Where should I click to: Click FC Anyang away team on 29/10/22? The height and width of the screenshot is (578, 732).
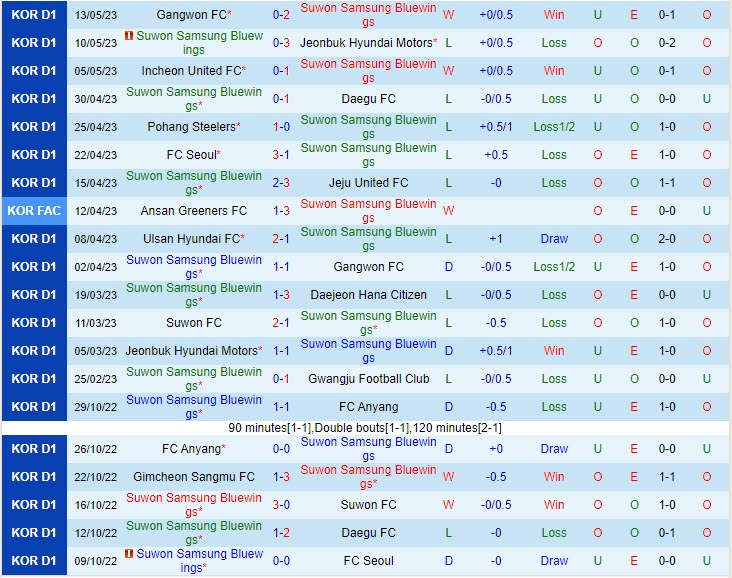pos(368,407)
